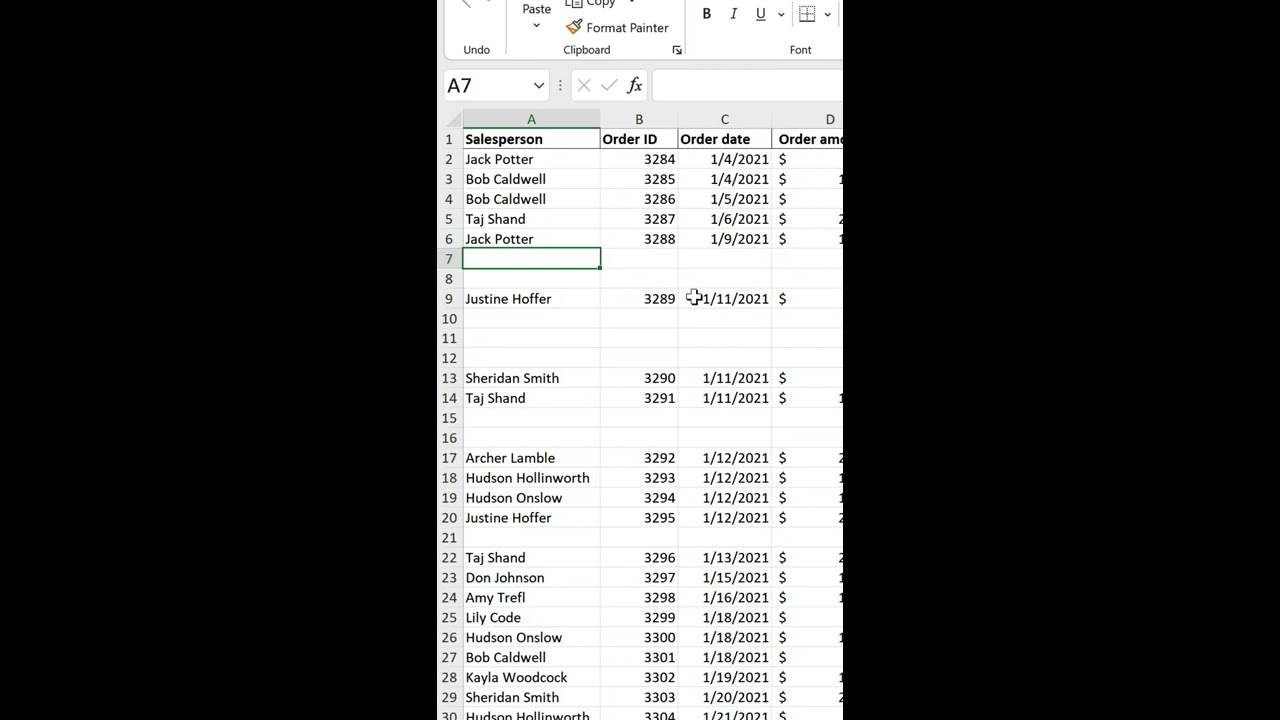Click Order ID 3303 cell
Viewport: 1280px width, 720px height.
639,698
